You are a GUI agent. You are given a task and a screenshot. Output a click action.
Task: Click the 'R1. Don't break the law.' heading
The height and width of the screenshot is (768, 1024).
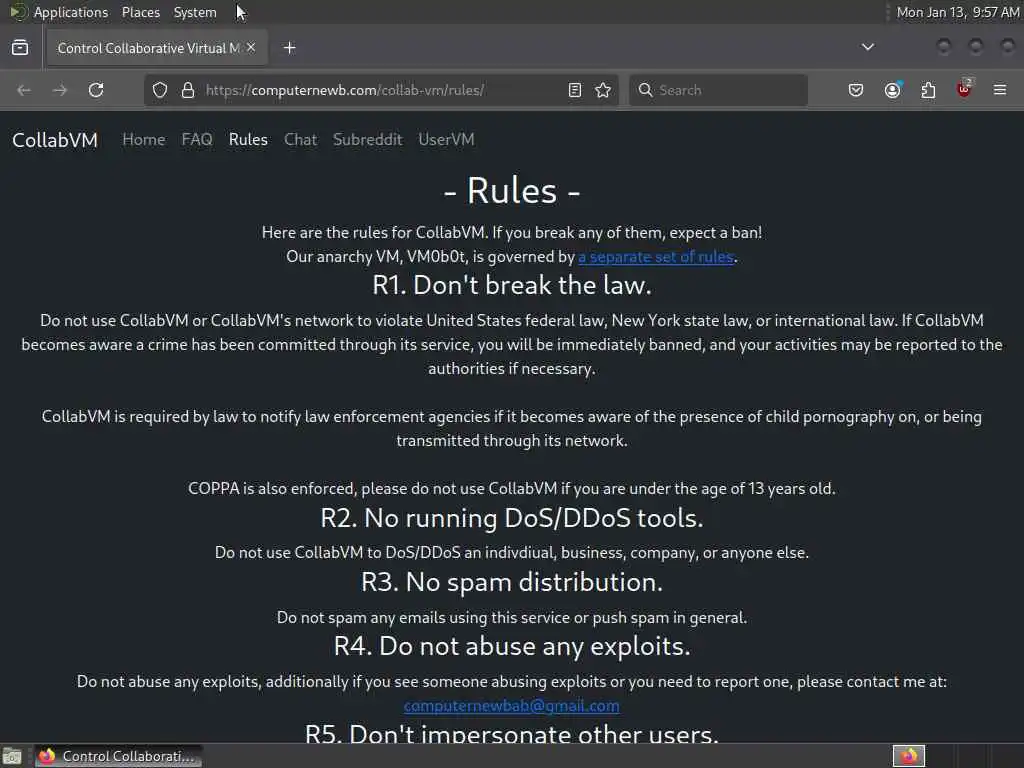coord(511,285)
